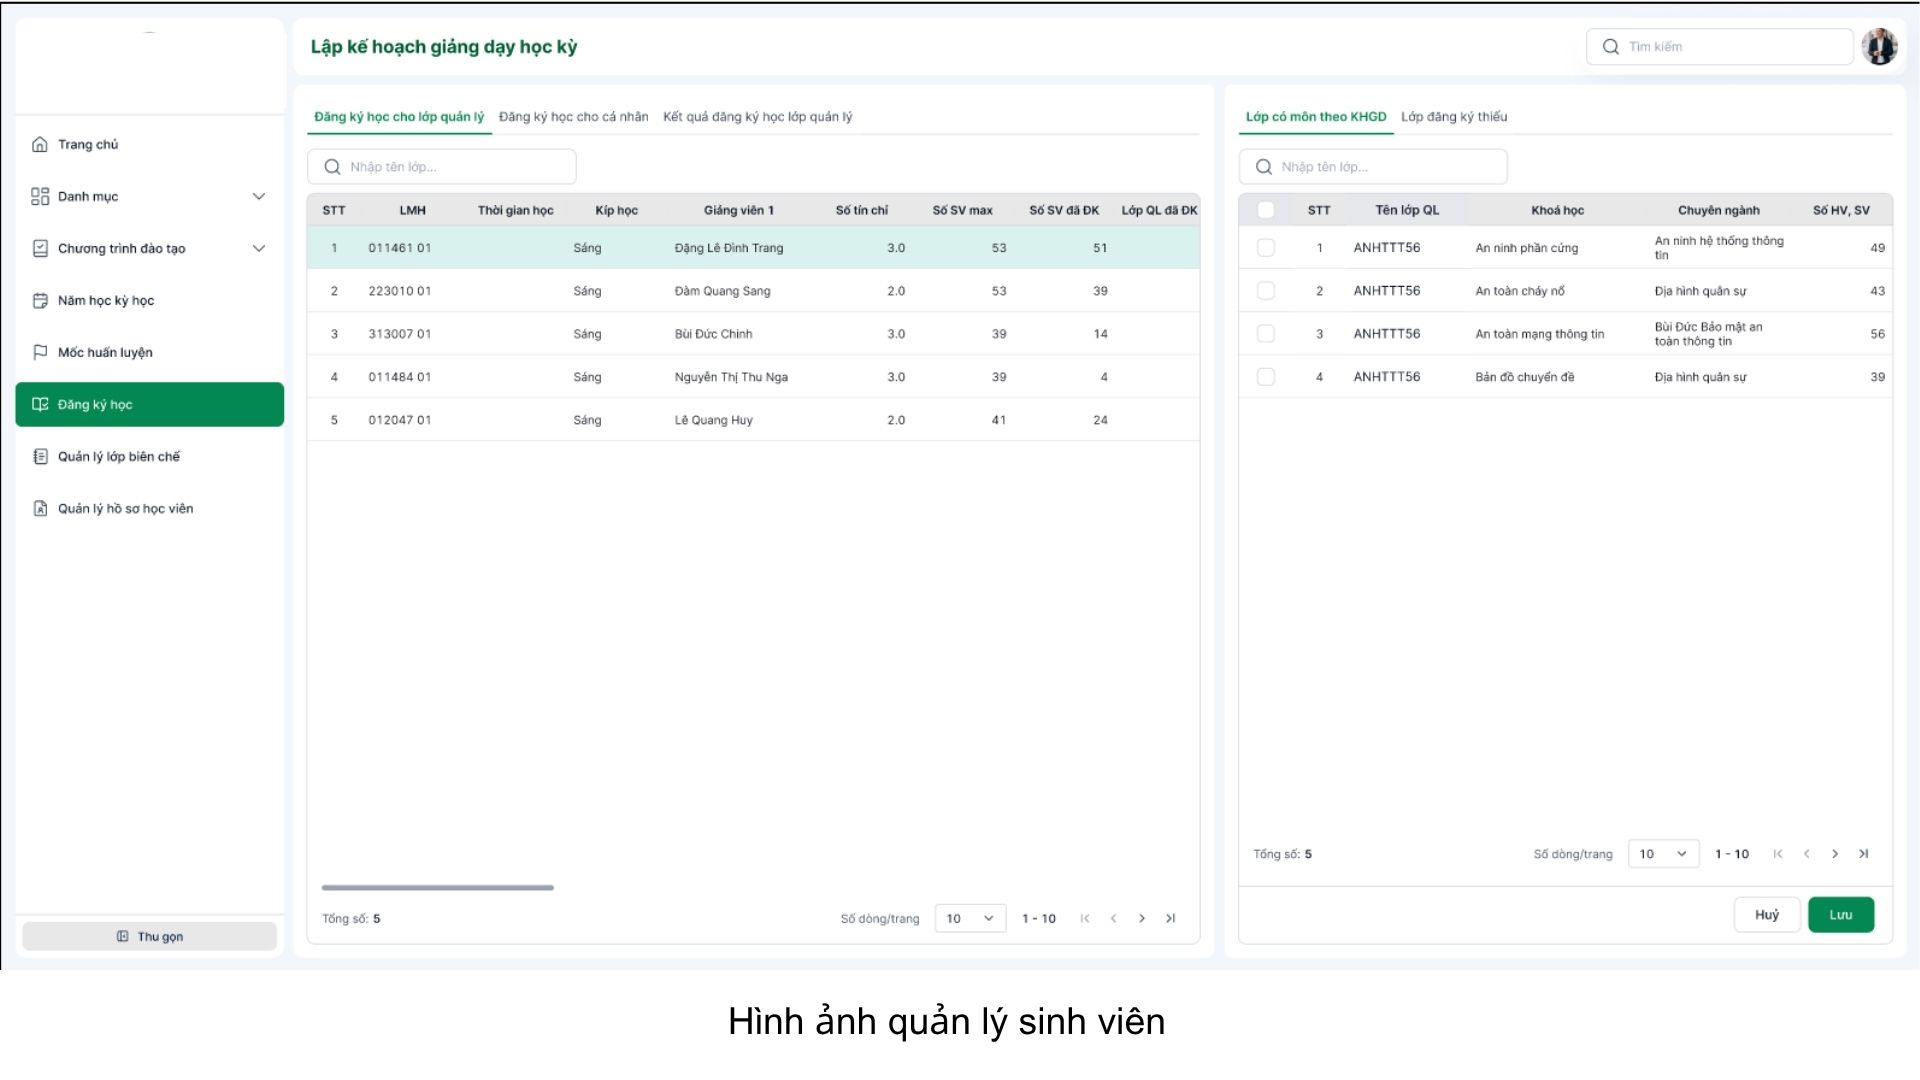
Task: Click the Huỷ cancel button
Action: click(1766, 915)
